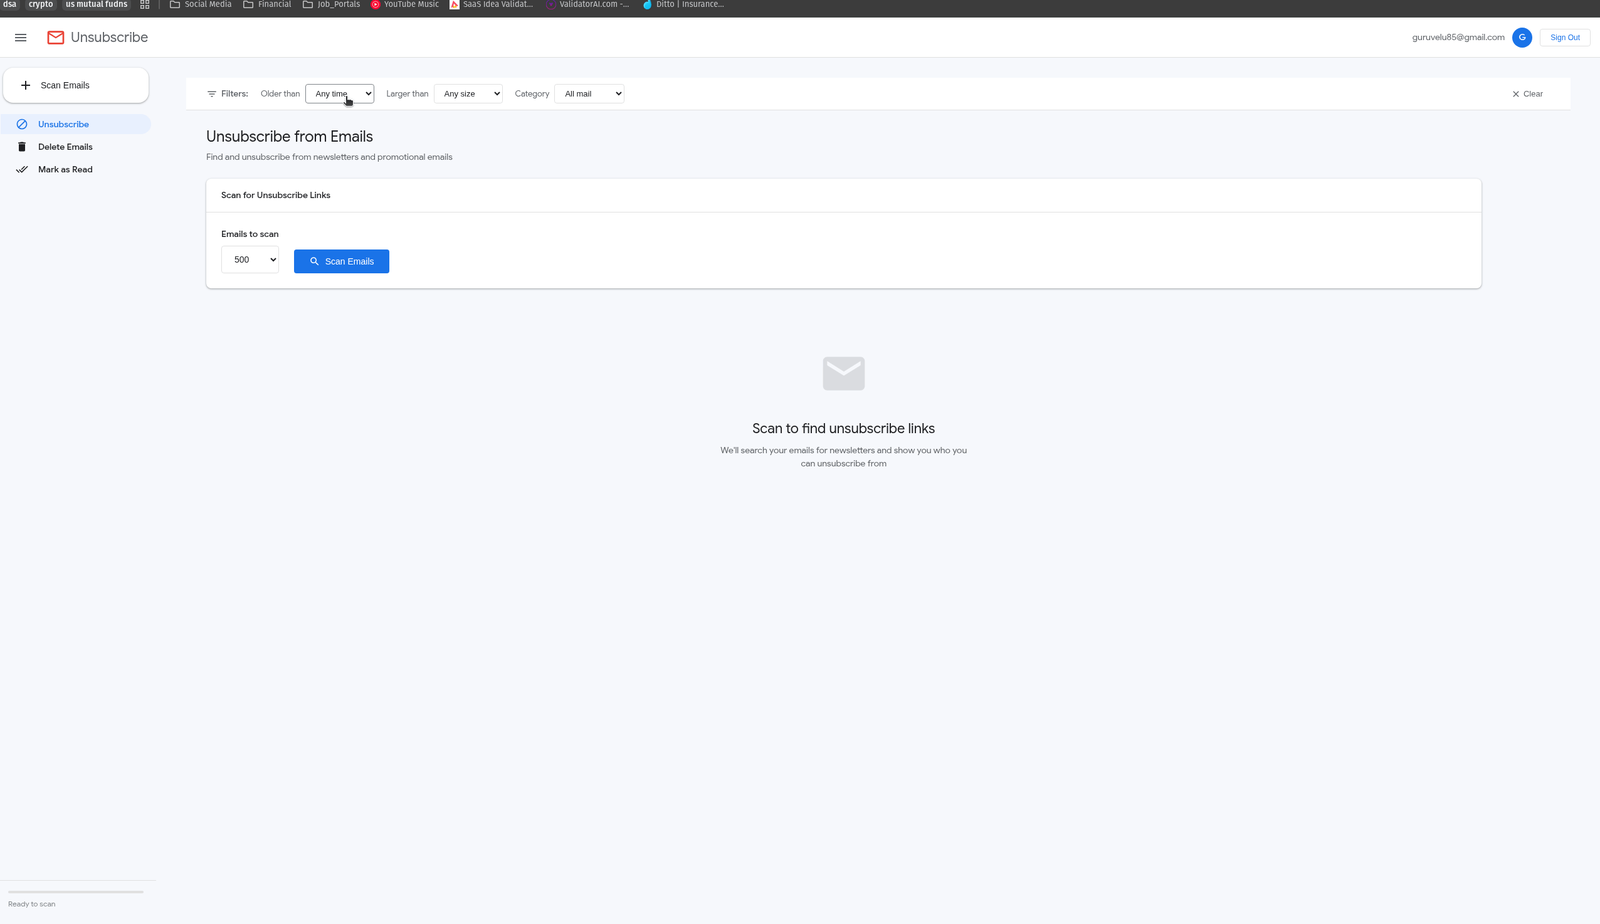Click the Delete Emails trash icon
The height and width of the screenshot is (924, 1600).
[x=22, y=147]
